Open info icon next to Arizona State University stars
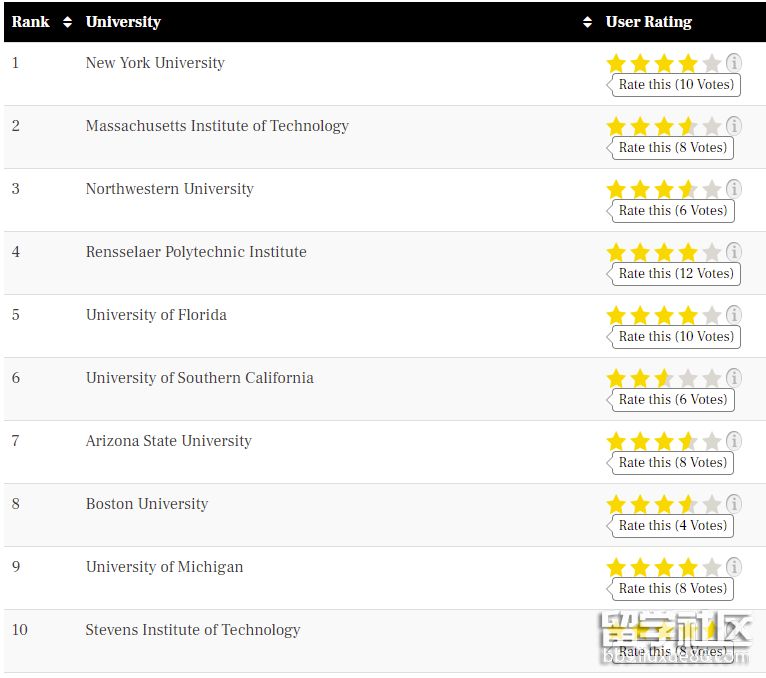This screenshot has height=678, width=766. [733, 441]
